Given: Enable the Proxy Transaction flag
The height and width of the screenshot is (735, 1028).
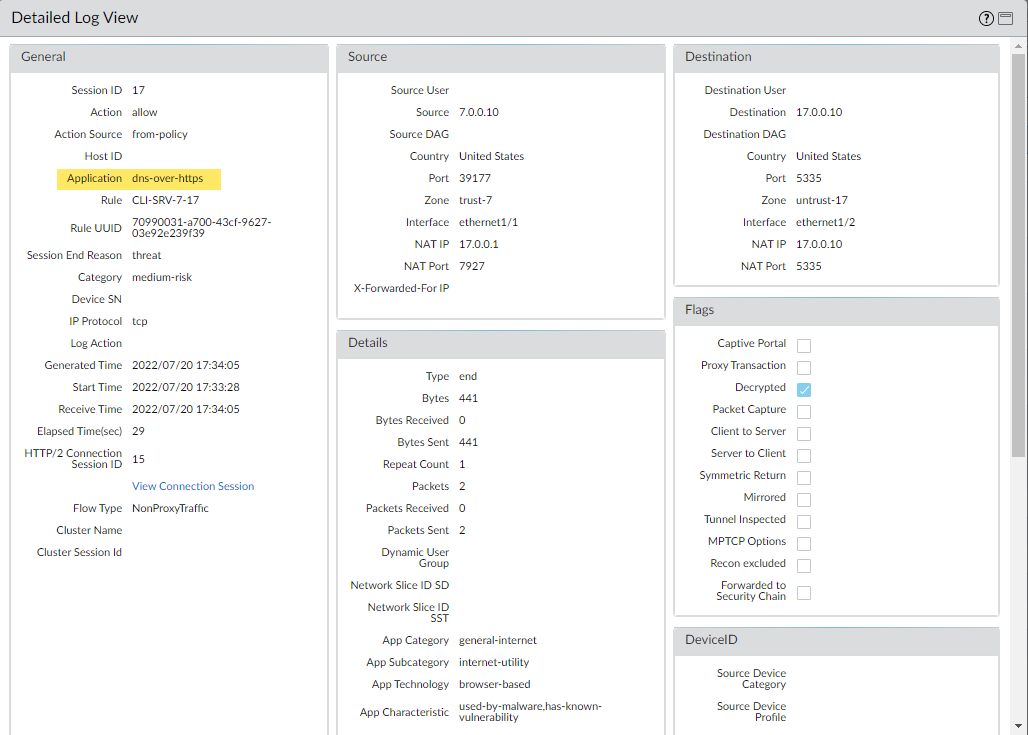Looking at the screenshot, I should pos(804,367).
